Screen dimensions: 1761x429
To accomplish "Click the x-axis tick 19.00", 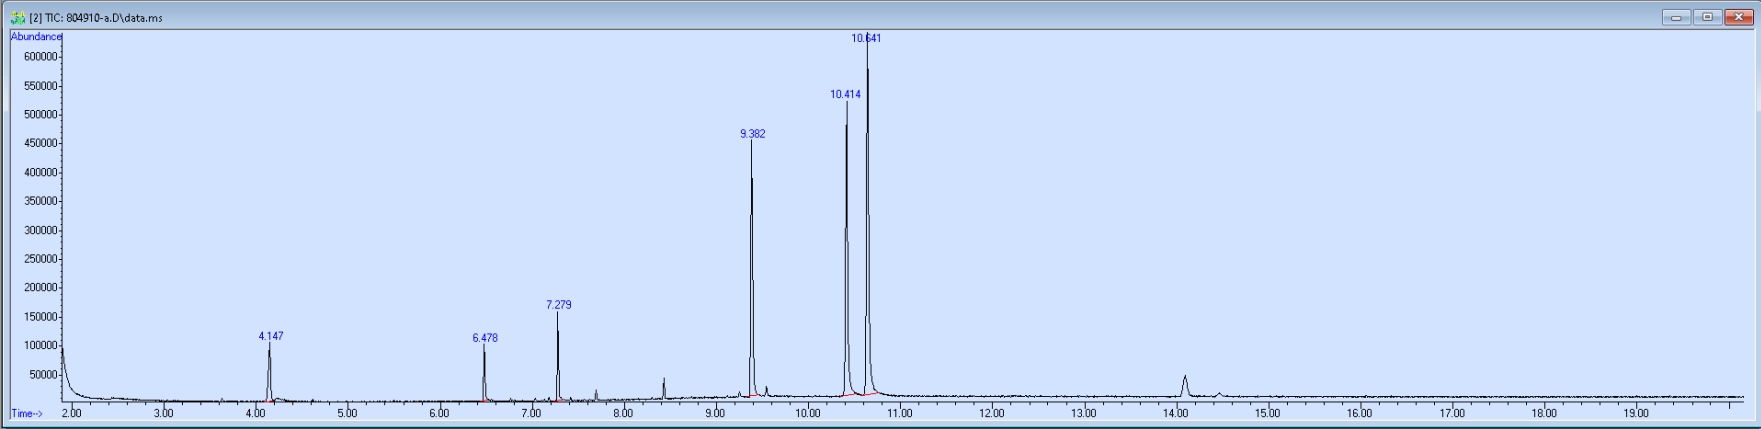I will (1635, 413).
